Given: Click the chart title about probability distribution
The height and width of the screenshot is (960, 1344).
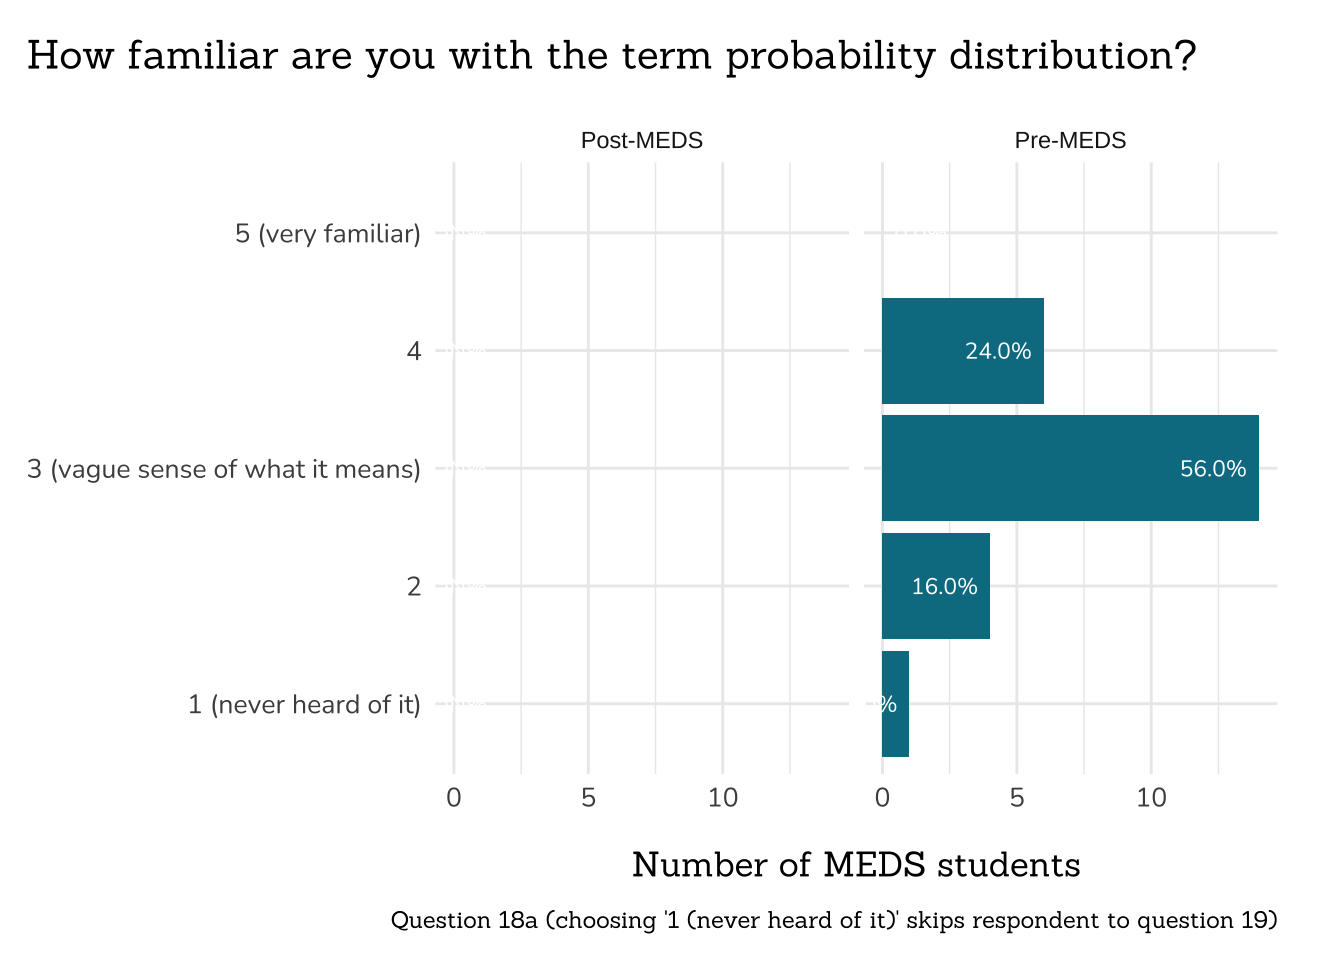Looking at the screenshot, I should 610,56.
